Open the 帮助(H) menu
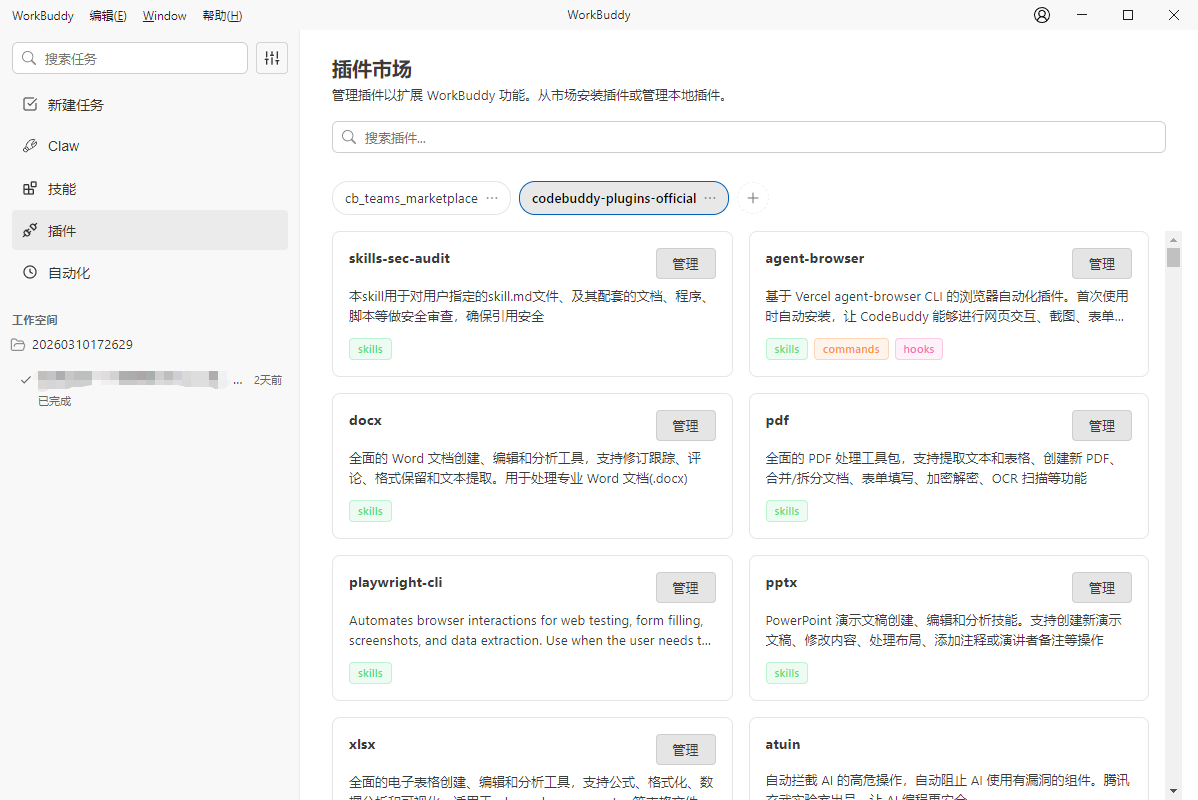This screenshot has width=1198, height=800. click(x=222, y=15)
